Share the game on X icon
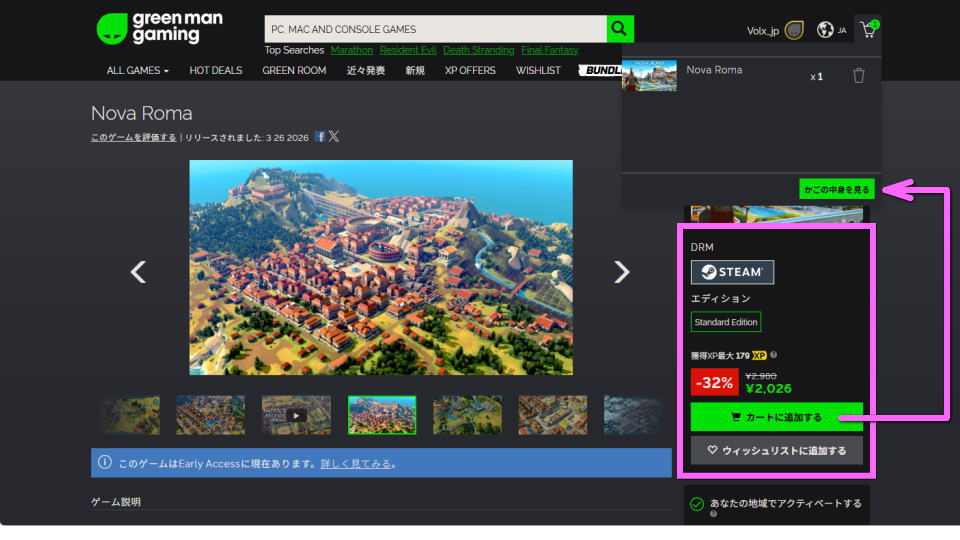 (334, 137)
